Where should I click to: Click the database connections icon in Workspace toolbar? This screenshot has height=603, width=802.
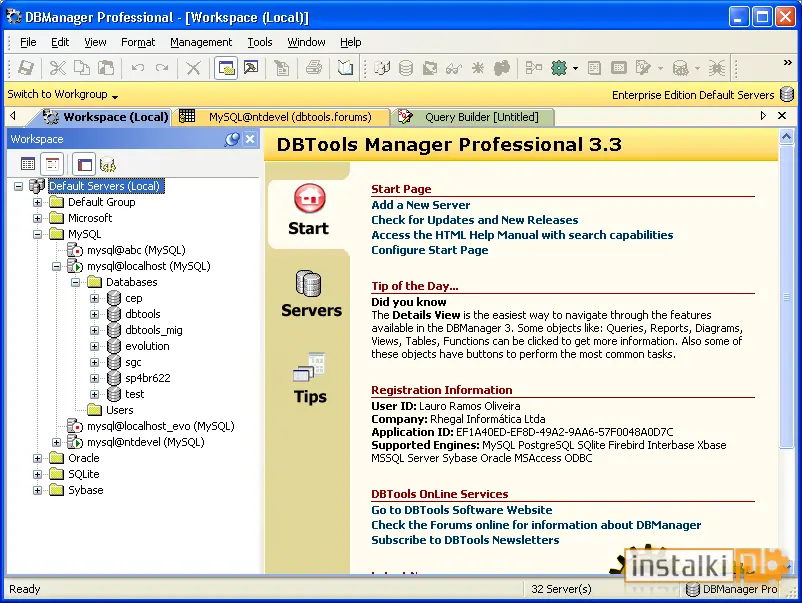coord(107,164)
